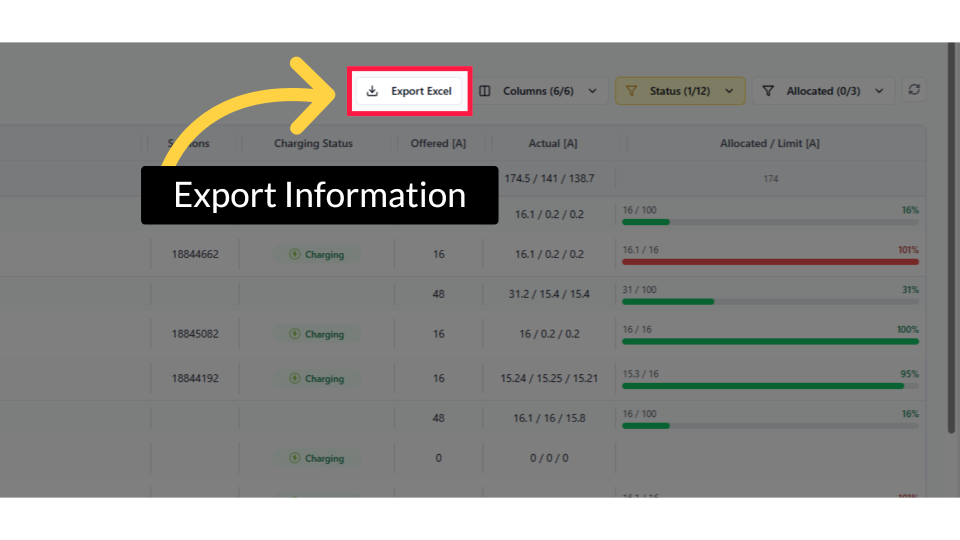Click the Allocated / Limit [A] column header
Screen dimensions: 960x540
pyautogui.click(x=769, y=143)
